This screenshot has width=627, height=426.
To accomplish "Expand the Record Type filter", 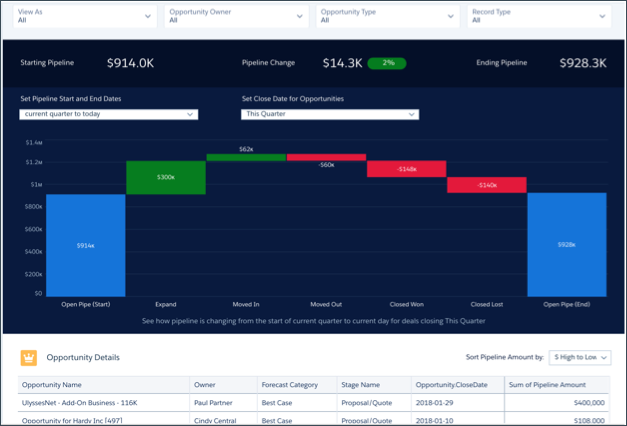I will point(539,15).
